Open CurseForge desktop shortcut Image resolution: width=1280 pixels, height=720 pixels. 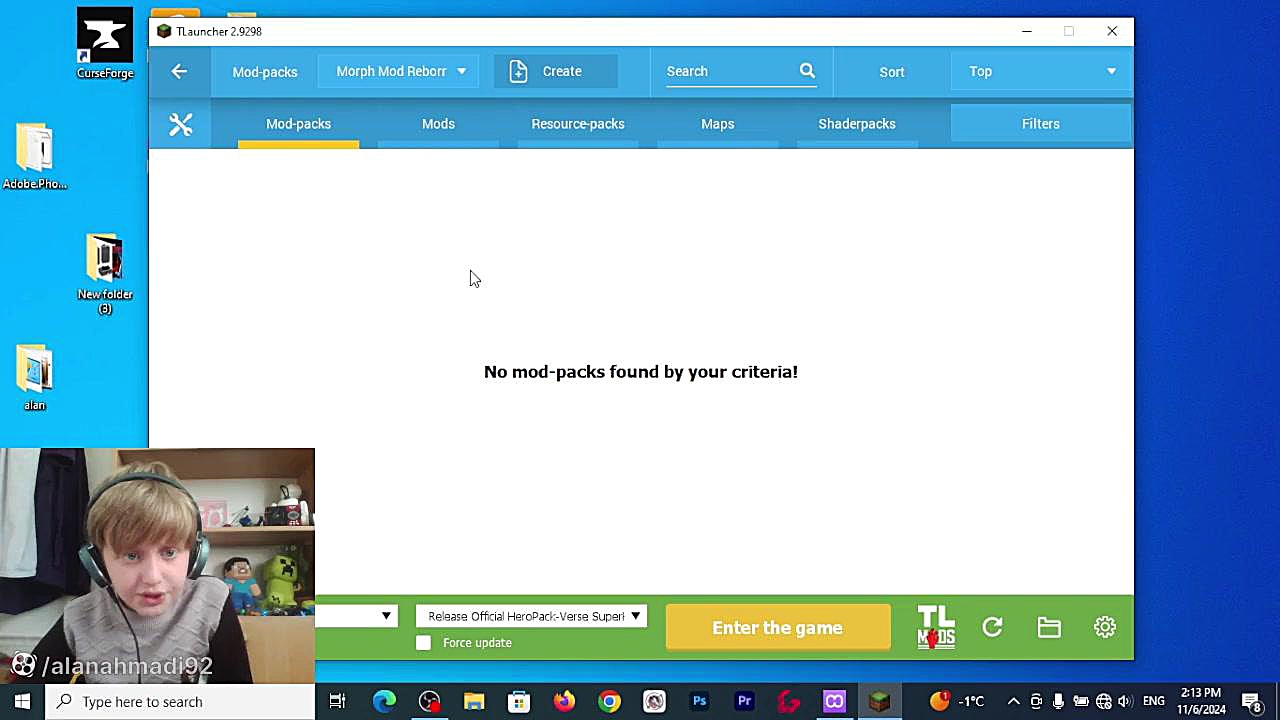click(105, 44)
